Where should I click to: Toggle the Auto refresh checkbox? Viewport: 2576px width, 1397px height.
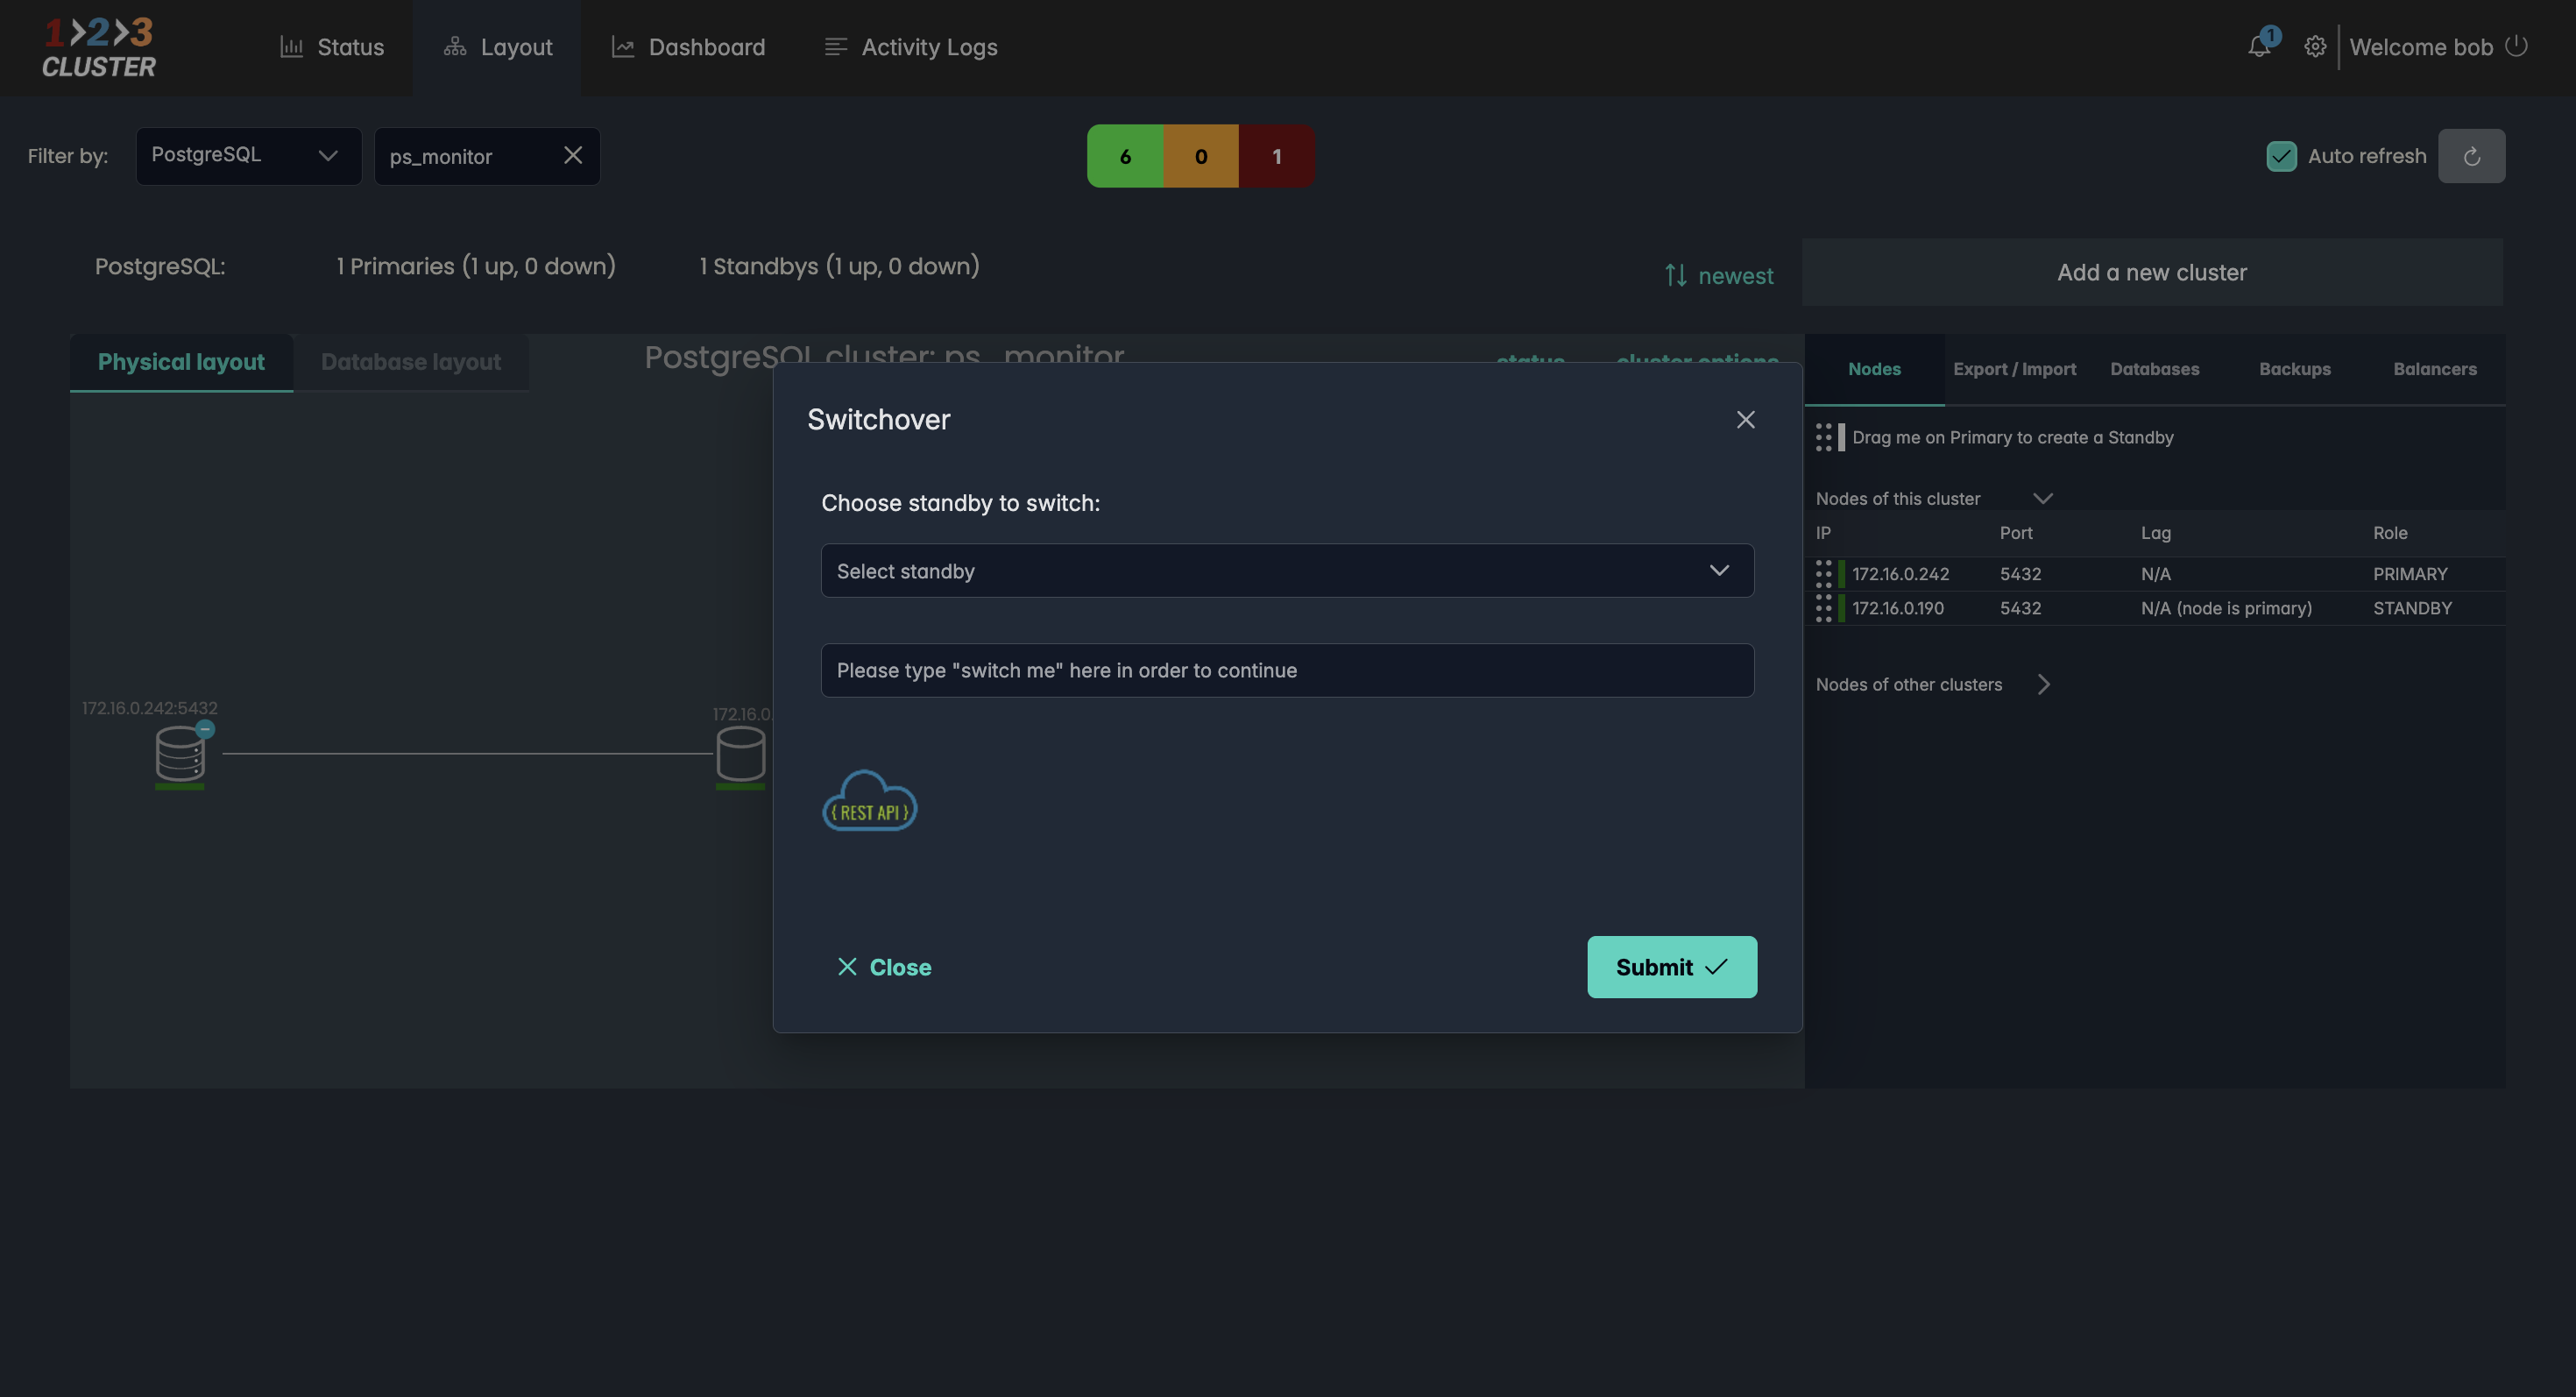(x=2281, y=156)
